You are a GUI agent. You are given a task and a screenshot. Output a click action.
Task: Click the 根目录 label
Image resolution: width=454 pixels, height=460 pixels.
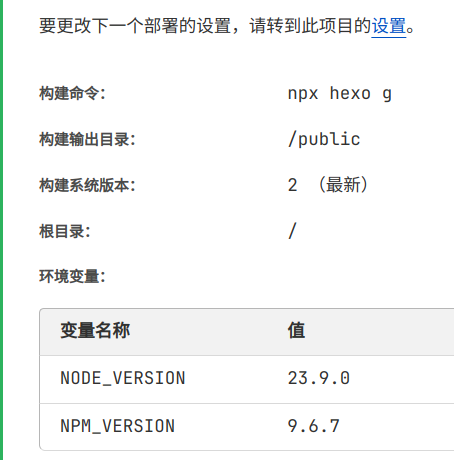coord(65,231)
